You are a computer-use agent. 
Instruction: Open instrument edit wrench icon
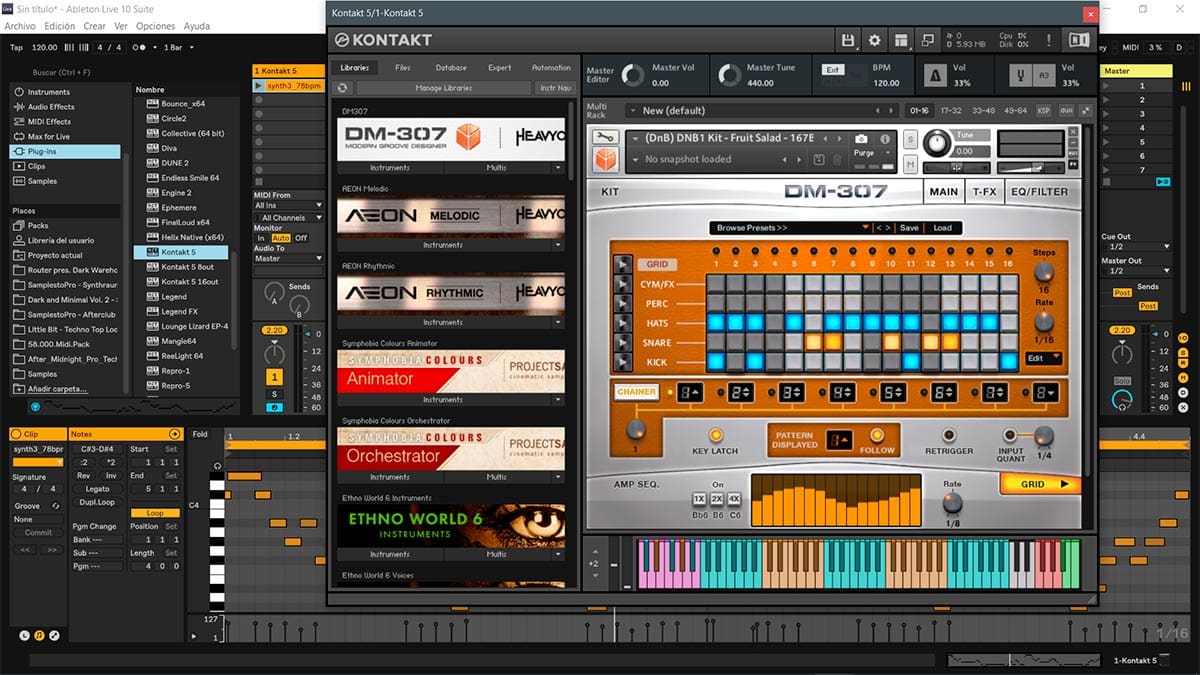pos(606,137)
